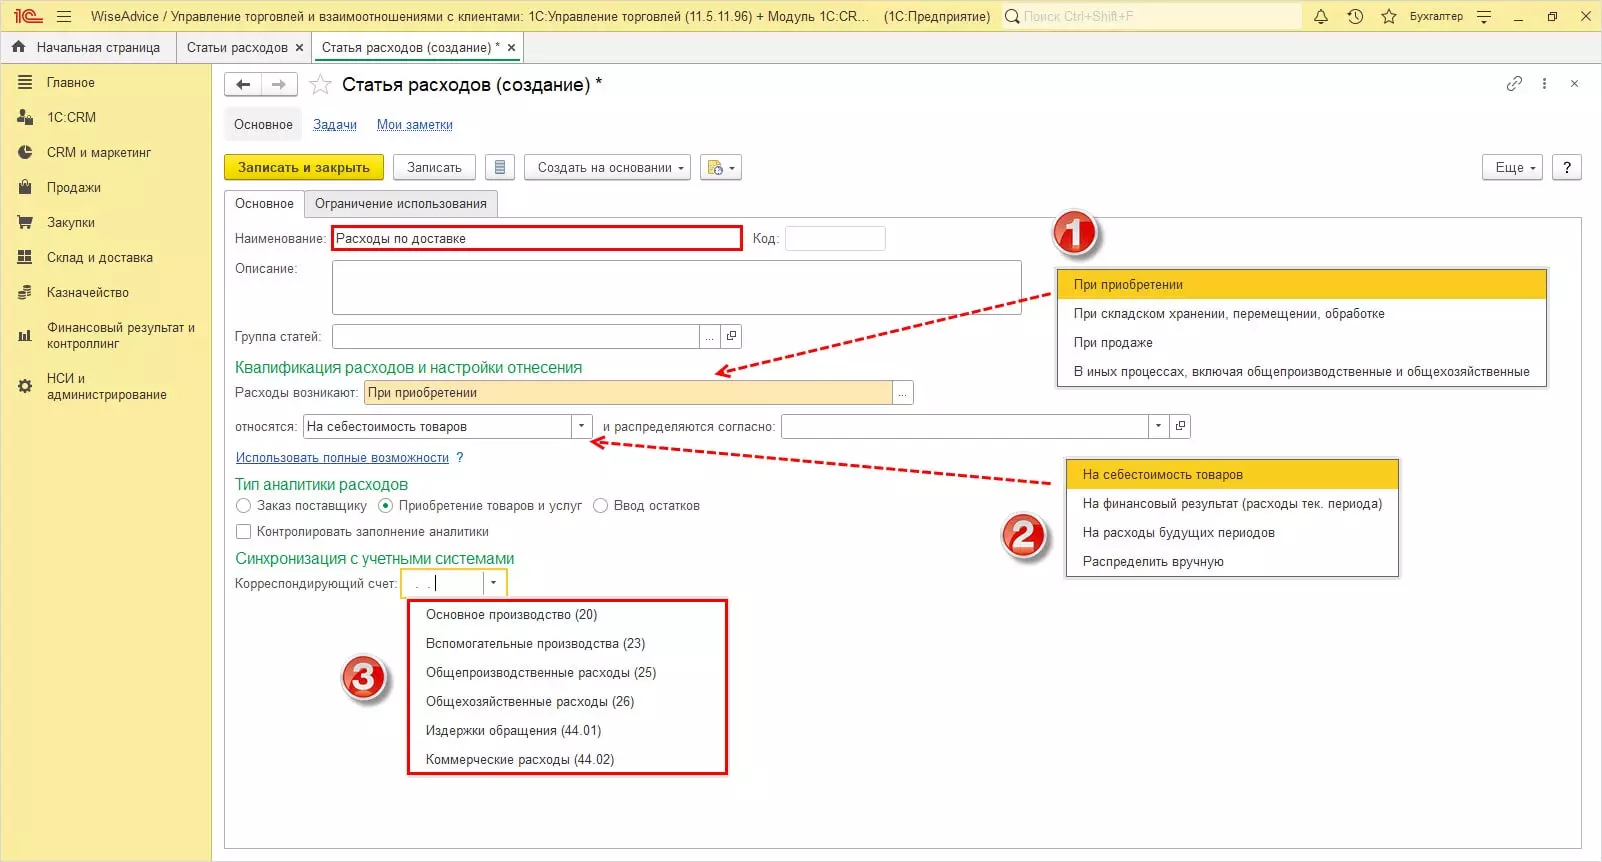Viewport: 1602px width, 862px height.
Task: Choose Основное производство (20) from list
Action: tap(567, 615)
